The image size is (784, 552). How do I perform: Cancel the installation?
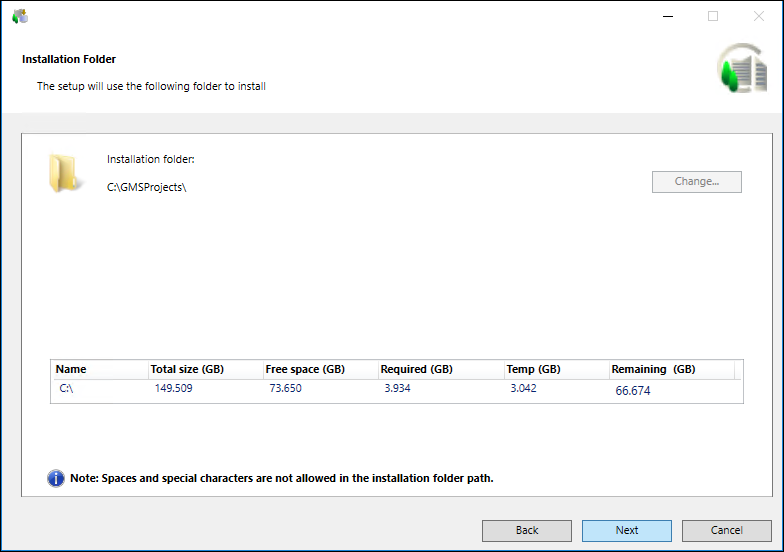pyautogui.click(x=727, y=530)
